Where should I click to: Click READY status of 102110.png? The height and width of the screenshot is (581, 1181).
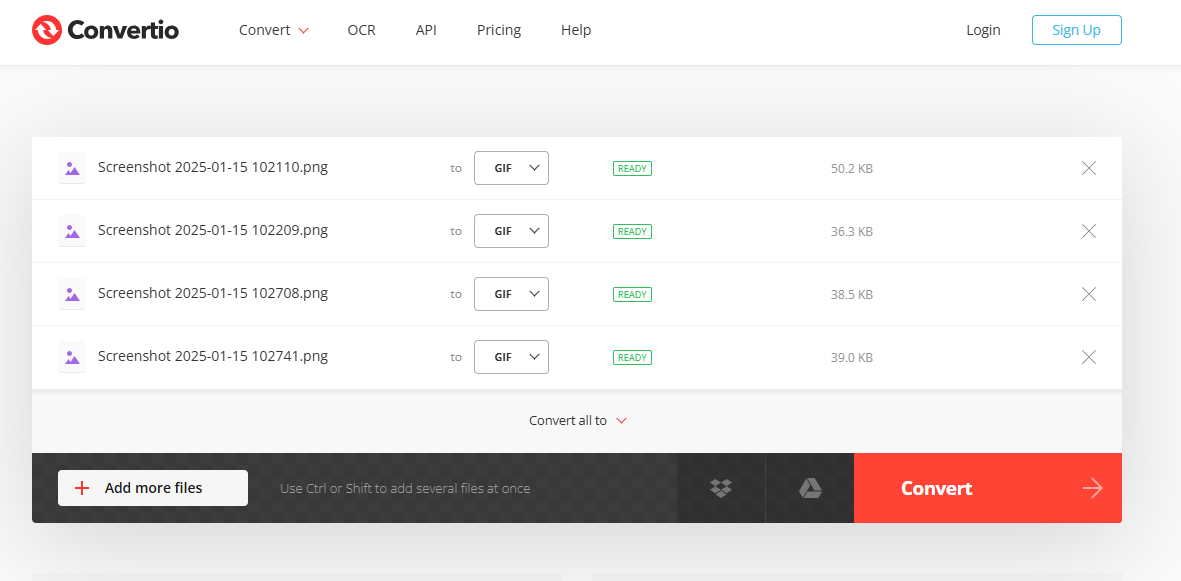coord(632,169)
